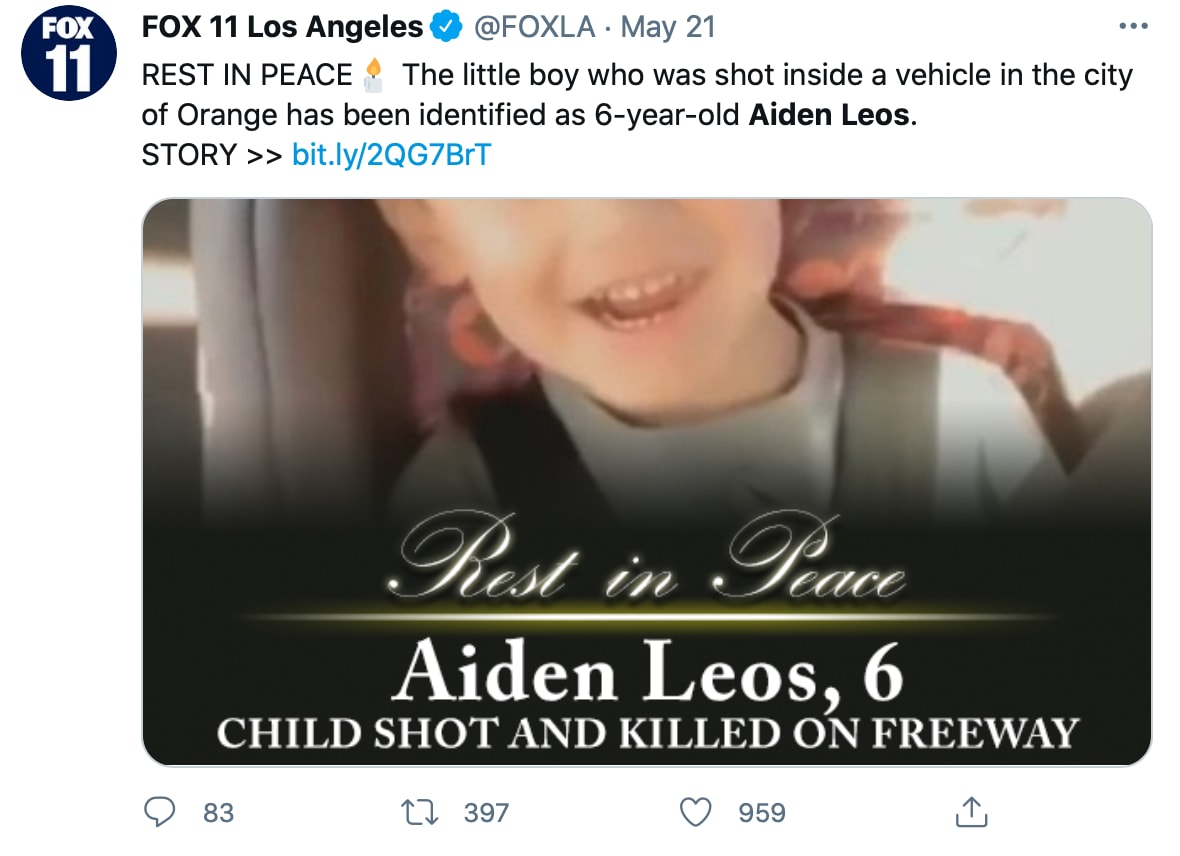Click the bold Aiden Leos name in text
The height and width of the screenshot is (856, 1180).
[x=829, y=115]
